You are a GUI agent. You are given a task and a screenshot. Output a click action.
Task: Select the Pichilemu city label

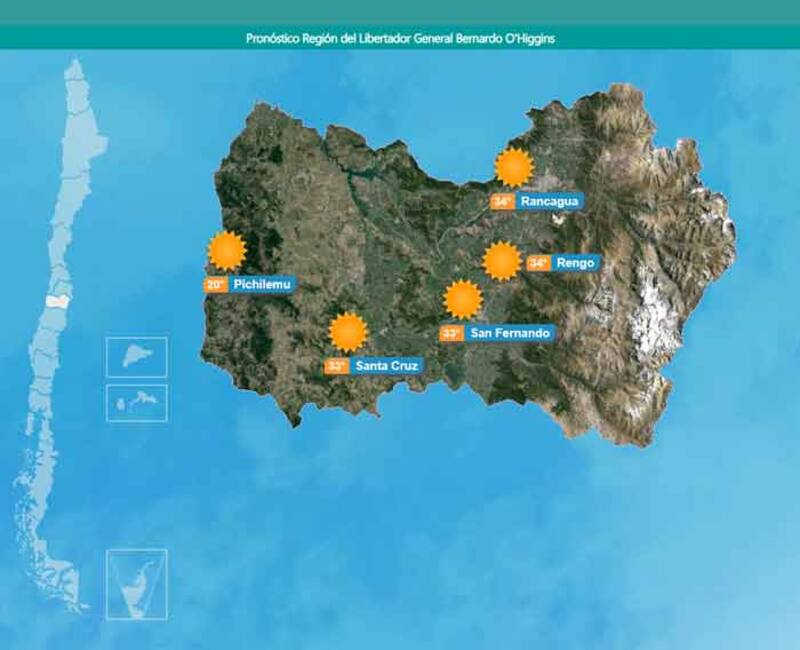point(262,284)
